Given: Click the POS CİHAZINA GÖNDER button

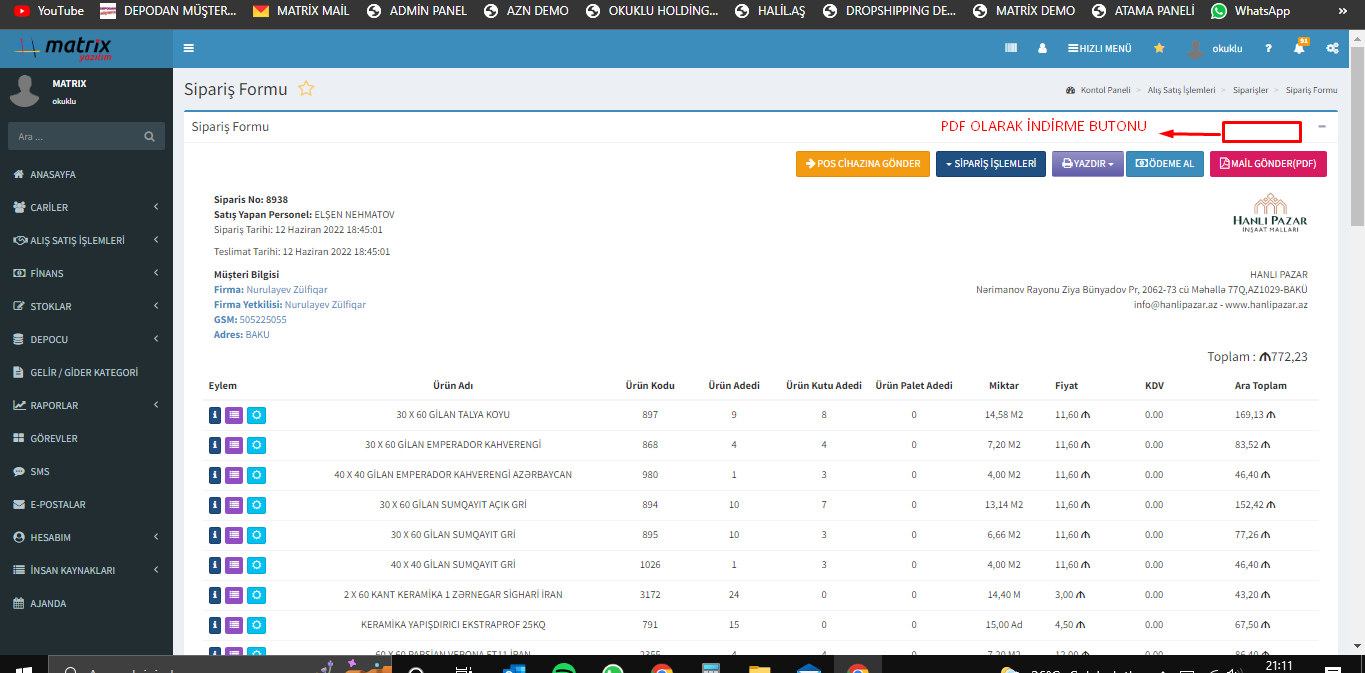Looking at the screenshot, I should click(862, 164).
